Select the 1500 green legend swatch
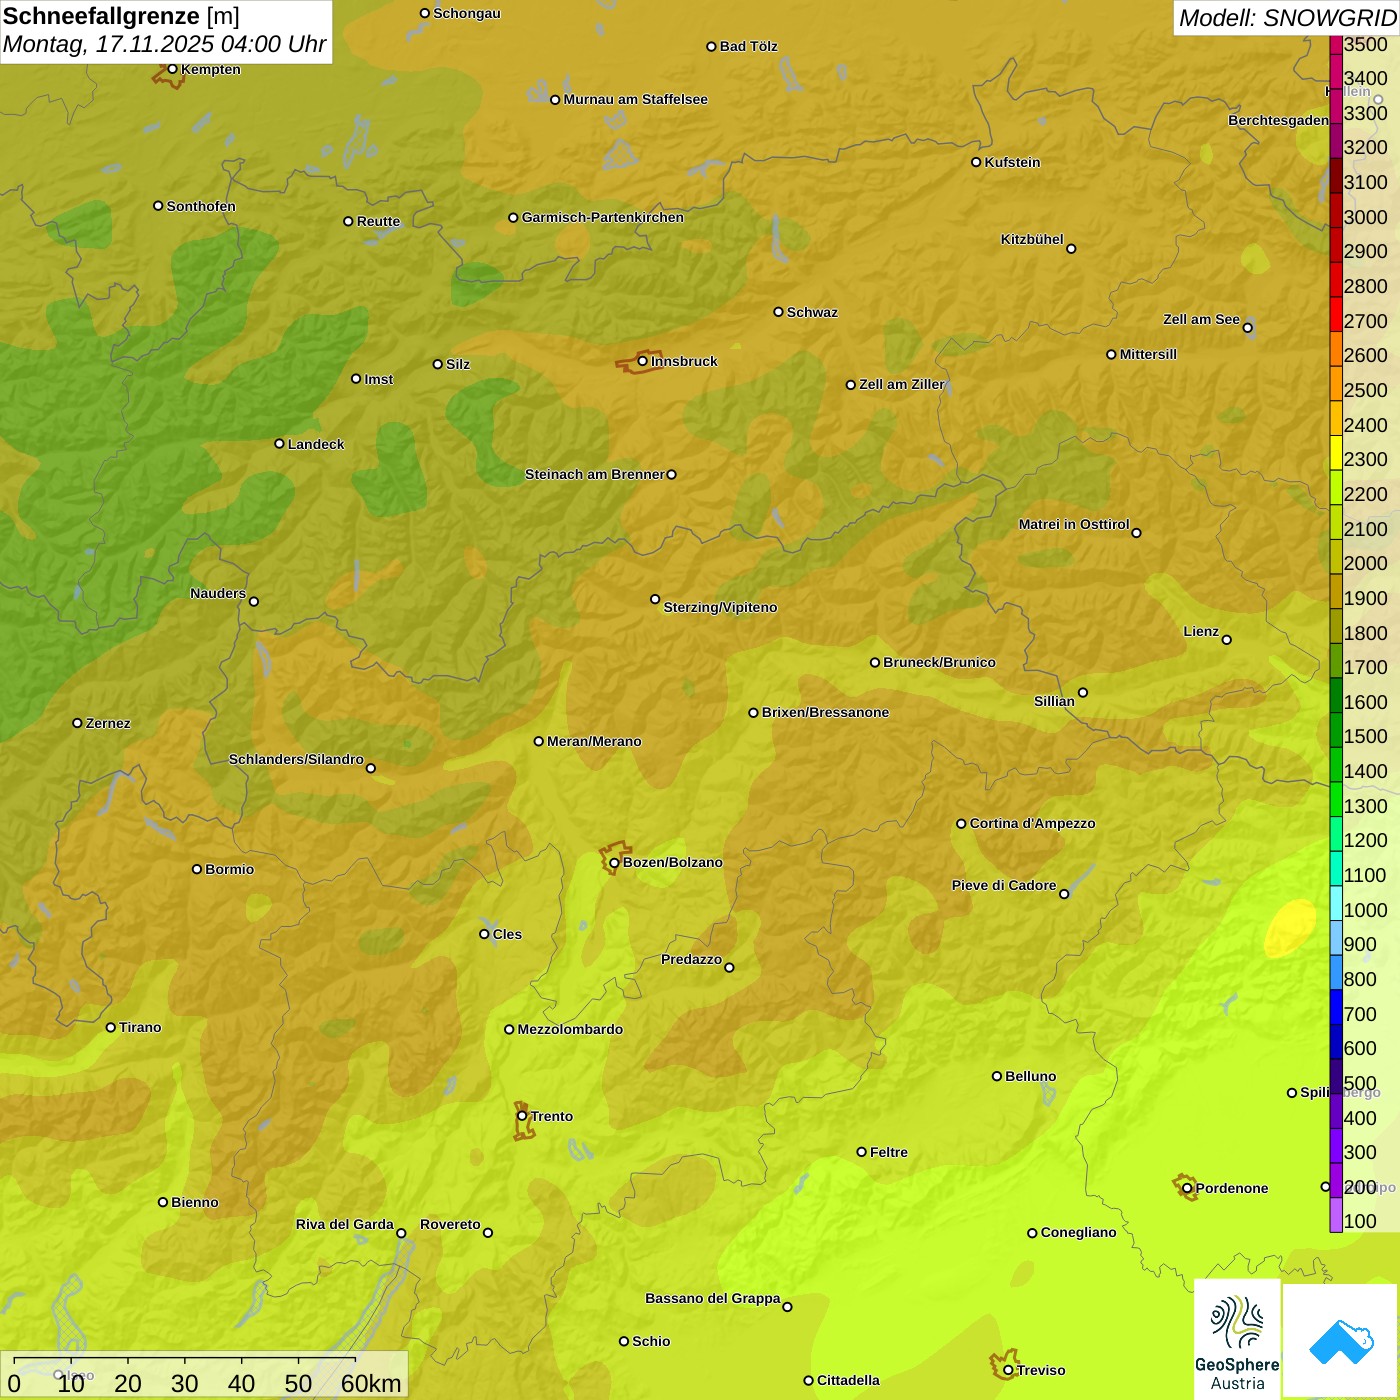This screenshot has height=1400, width=1400. (x=1336, y=730)
